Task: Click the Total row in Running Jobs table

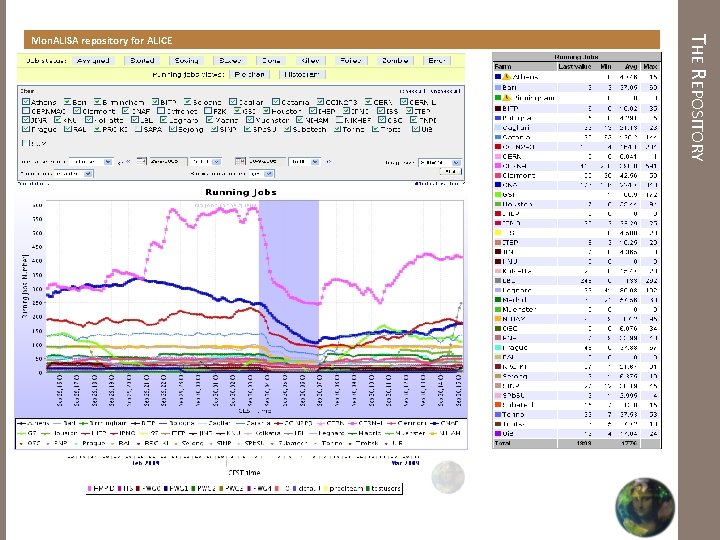Action: (576, 444)
